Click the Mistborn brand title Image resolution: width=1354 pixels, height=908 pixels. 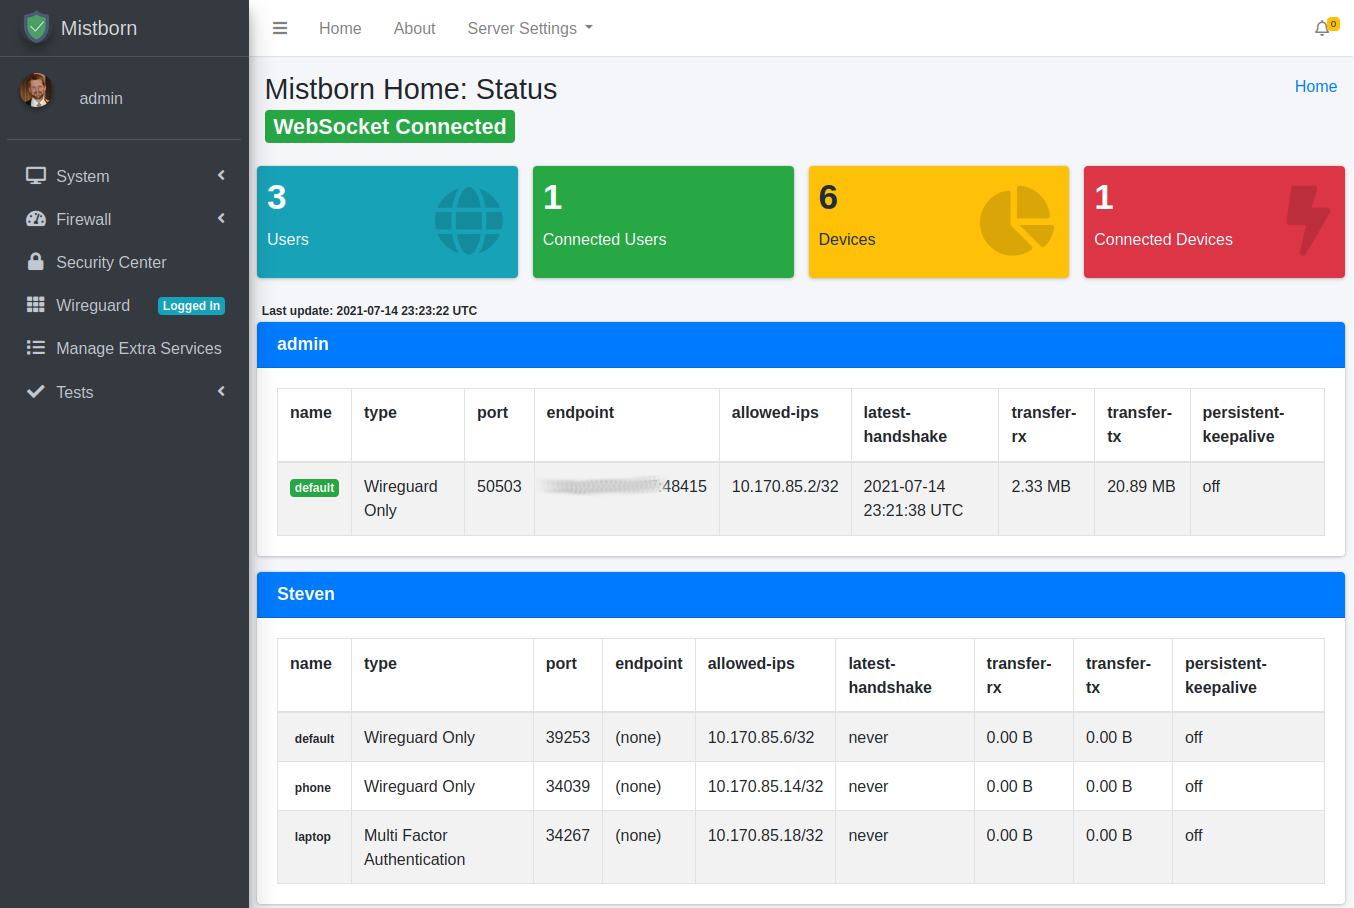coord(99,28)
